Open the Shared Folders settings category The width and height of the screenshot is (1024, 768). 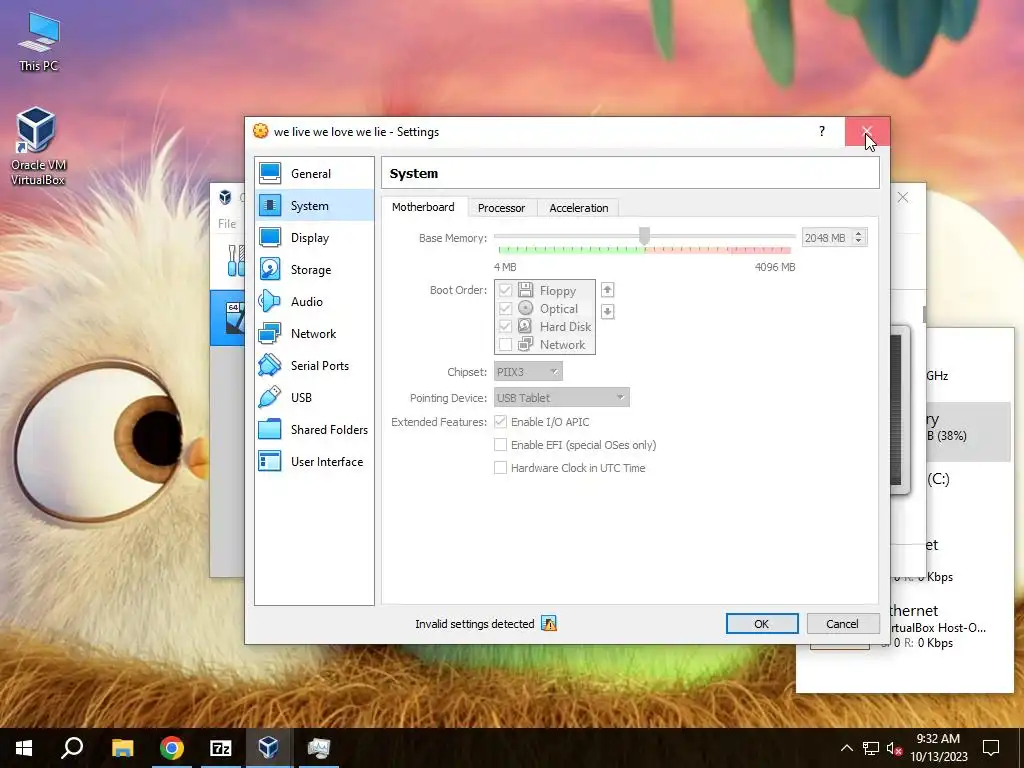pos(314,430)
